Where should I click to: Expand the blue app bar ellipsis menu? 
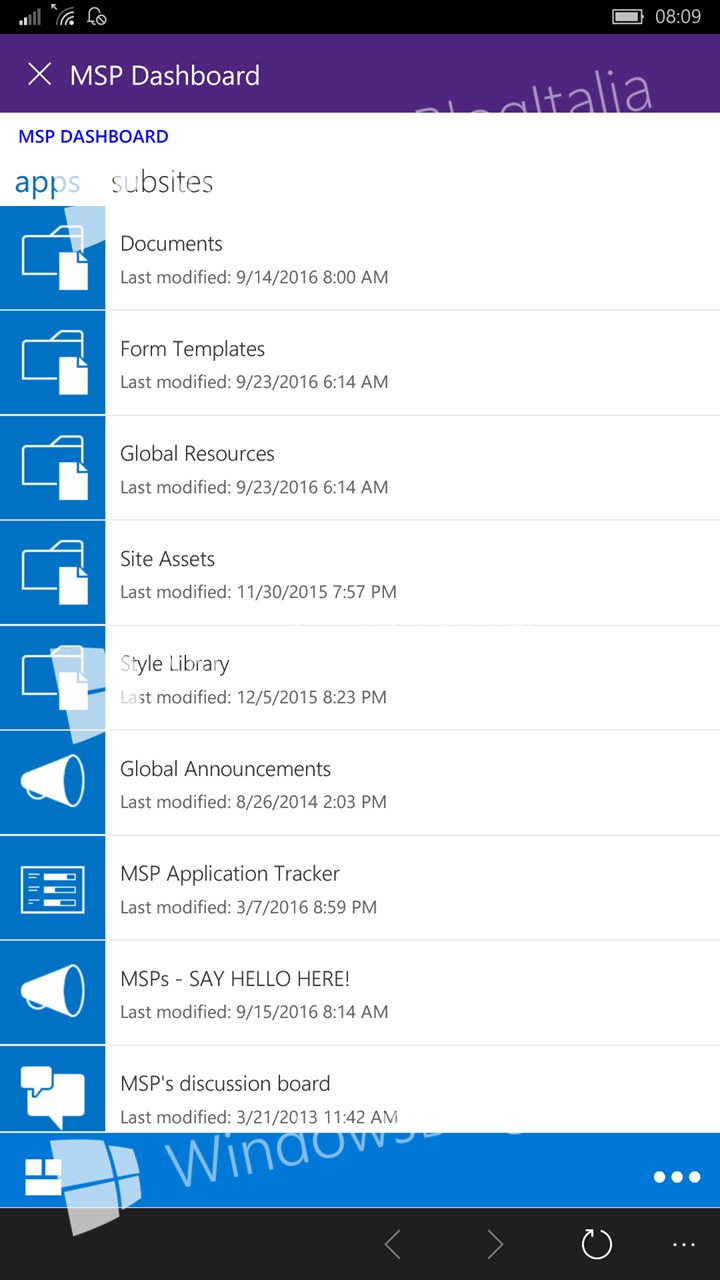point(677,1177)
